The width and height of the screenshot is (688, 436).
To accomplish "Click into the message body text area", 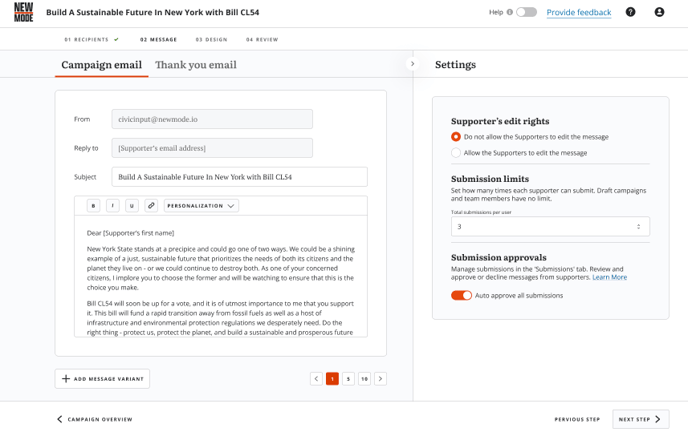I will tap(221, 276).
